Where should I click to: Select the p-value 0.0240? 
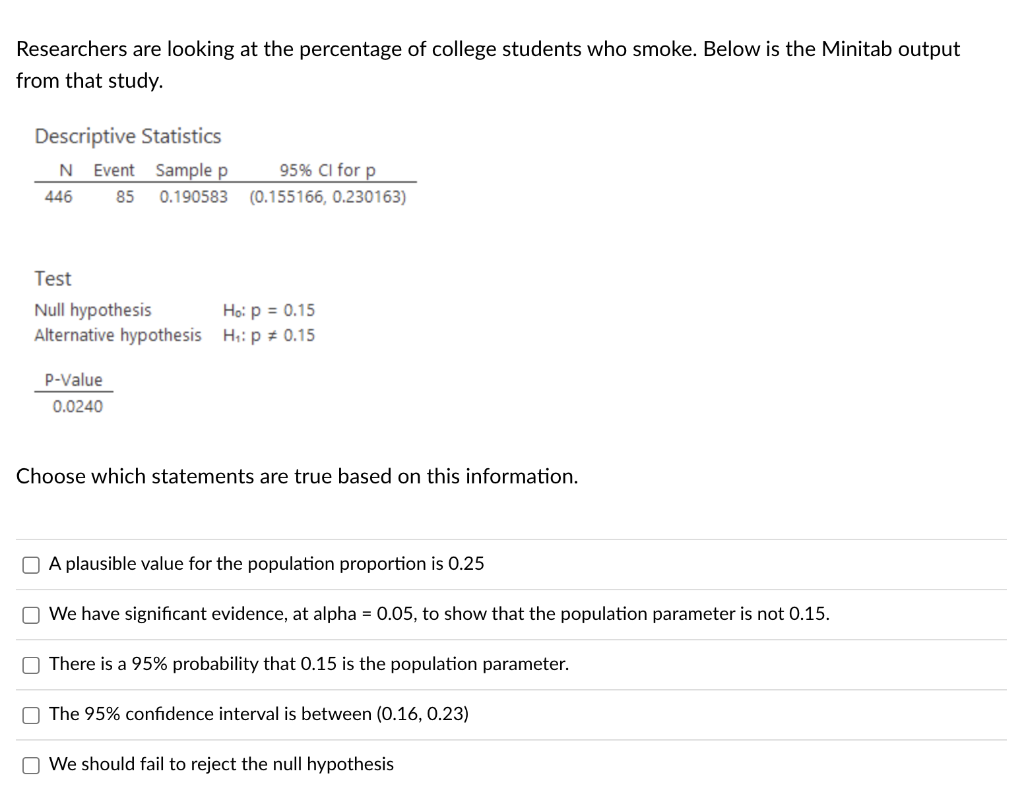76,406
